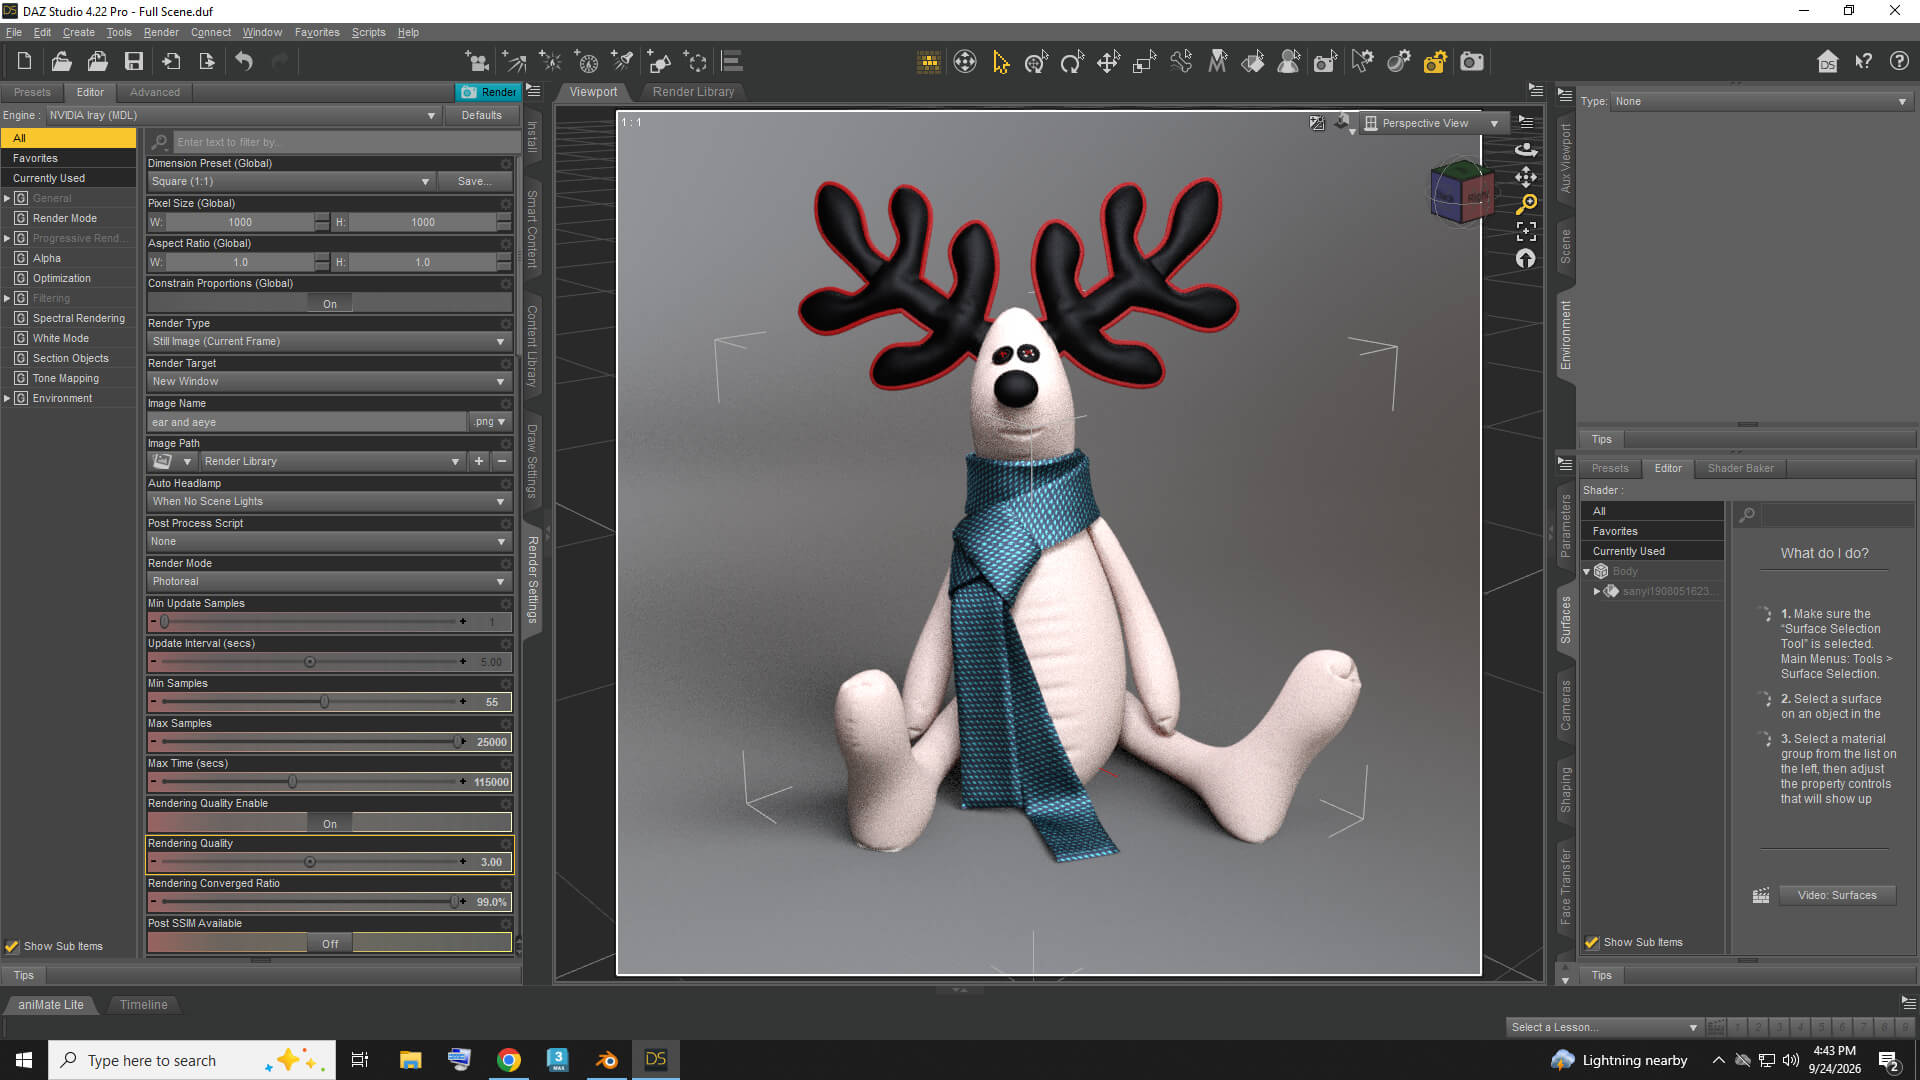1920x1080 pixels.
Task: Select the Rotate tool
Action: (x=1072, y=62)
